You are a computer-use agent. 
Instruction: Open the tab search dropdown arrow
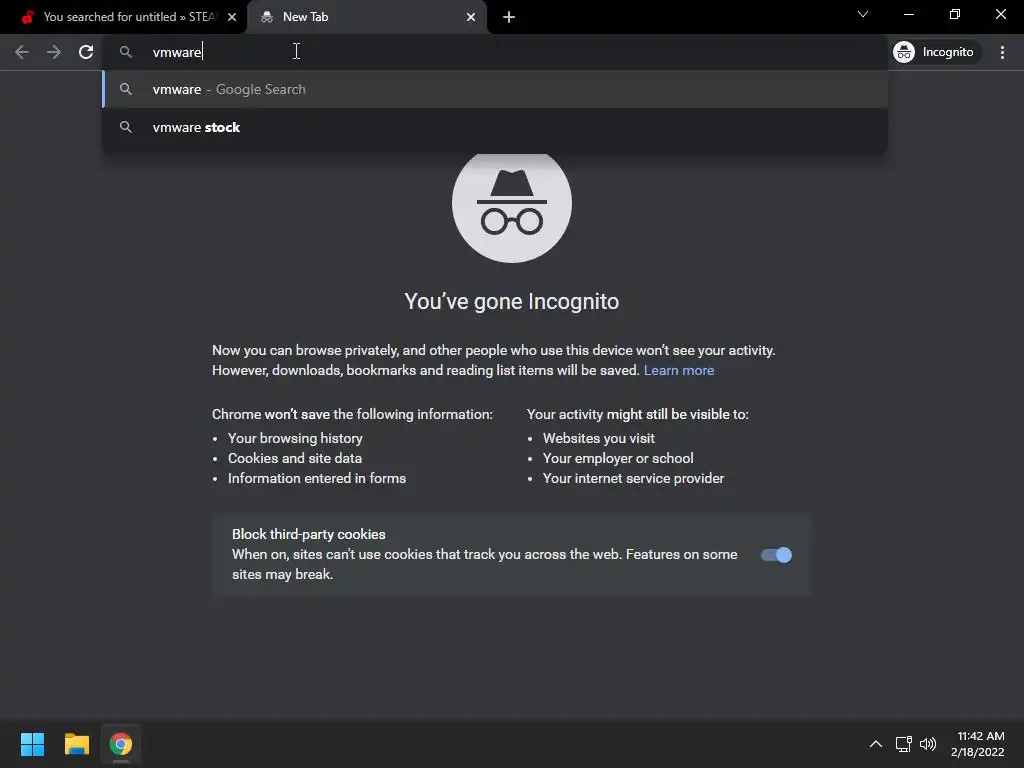point(863,14)
